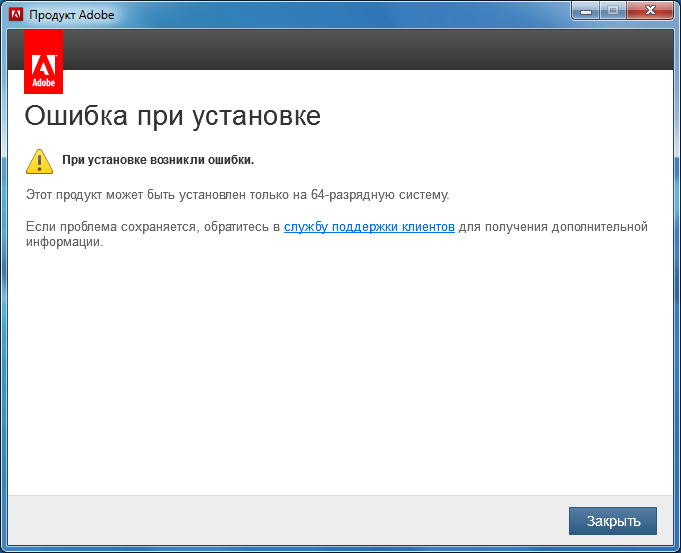Screen dimensions: 681x553
Task: Open the службу поддержки клиентов link
Action: coord(369,227)
